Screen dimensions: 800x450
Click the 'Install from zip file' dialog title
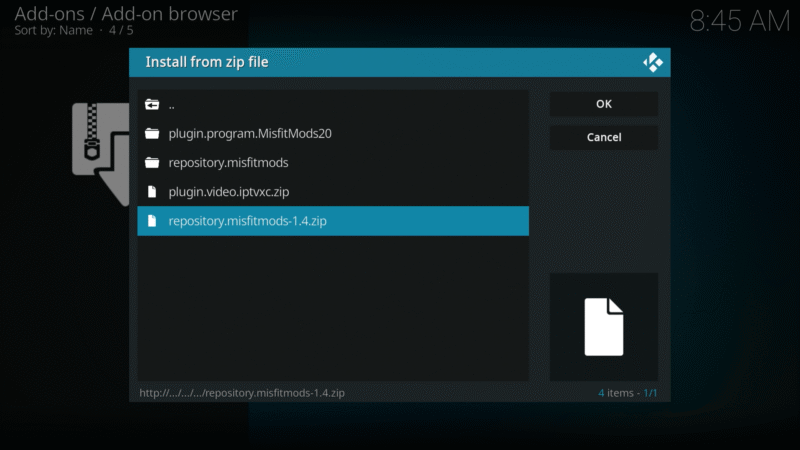(x=207, y=62)
